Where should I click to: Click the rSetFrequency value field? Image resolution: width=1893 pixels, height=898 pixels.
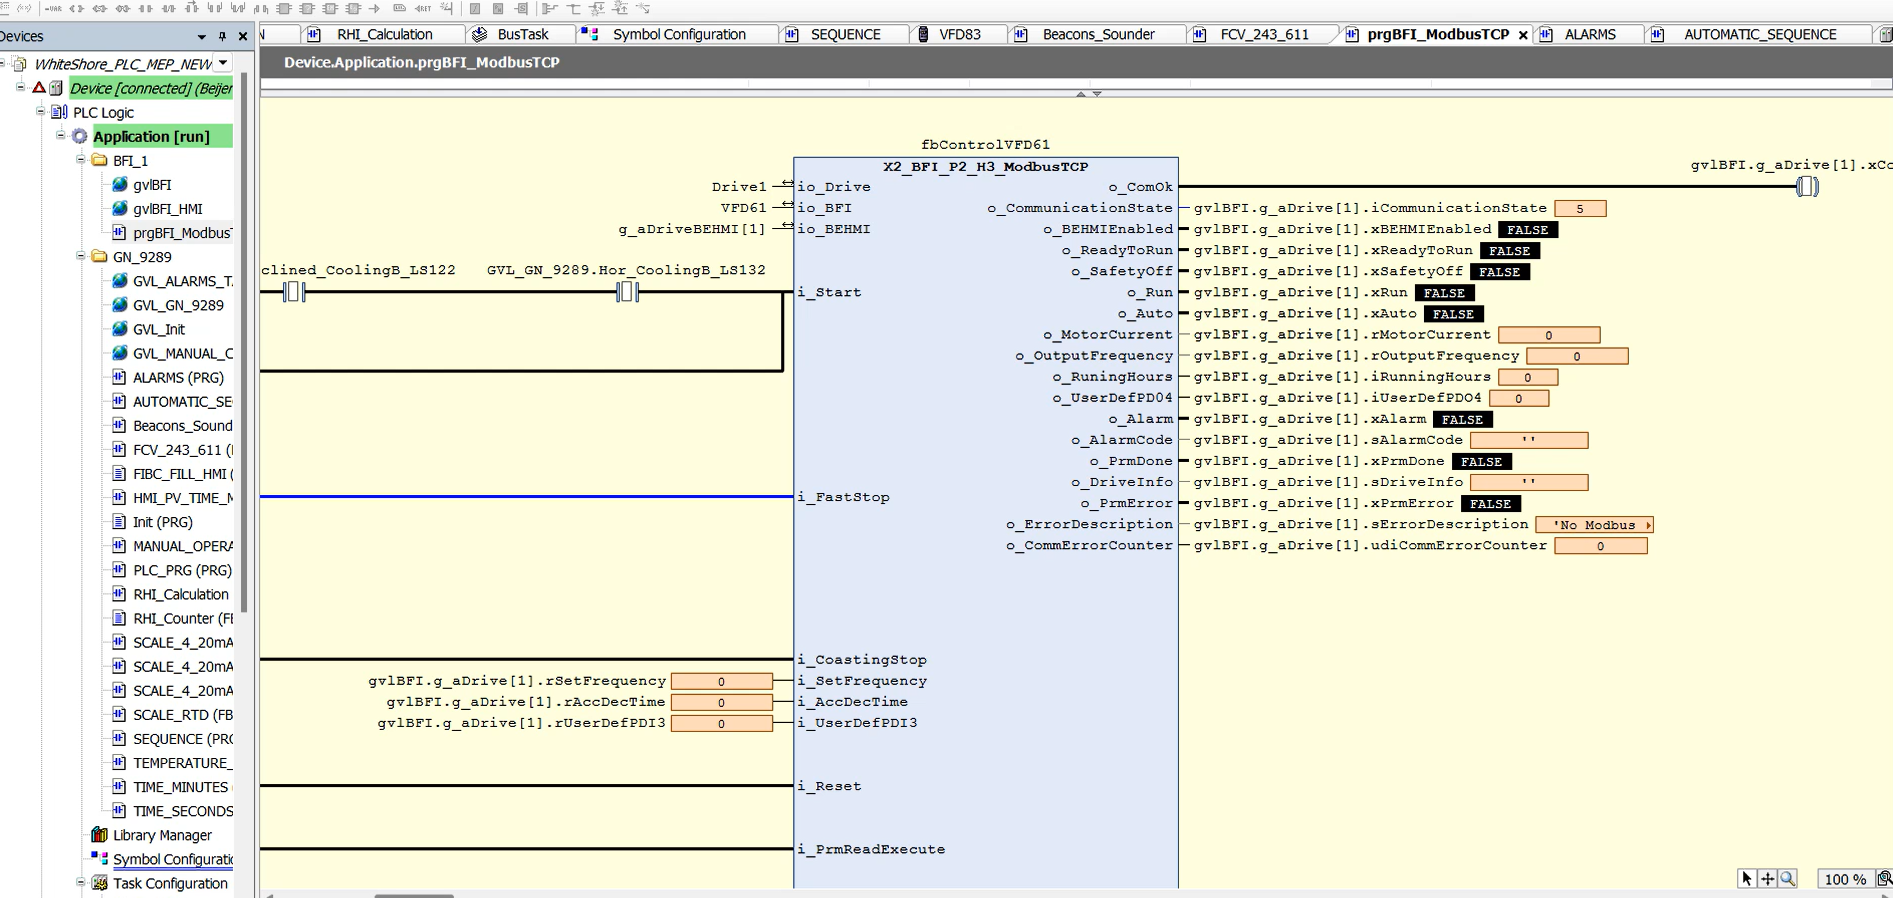[721, 681]
